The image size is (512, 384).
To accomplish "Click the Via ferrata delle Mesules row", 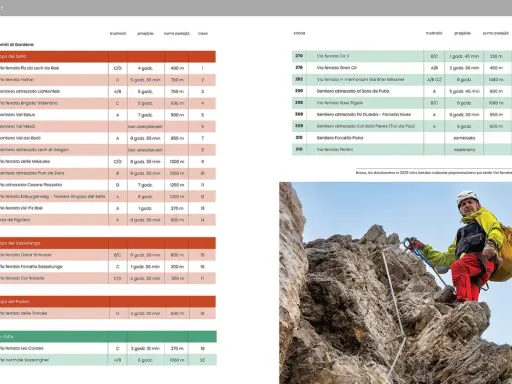I will (108, 162).
